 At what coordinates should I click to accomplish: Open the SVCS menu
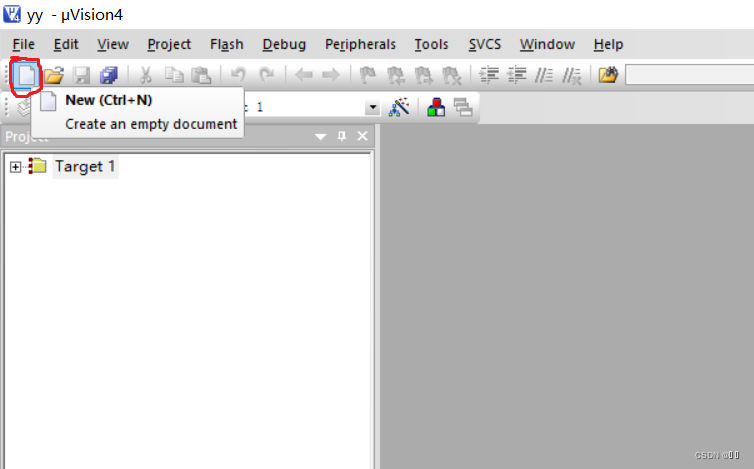tap(485, 44)
